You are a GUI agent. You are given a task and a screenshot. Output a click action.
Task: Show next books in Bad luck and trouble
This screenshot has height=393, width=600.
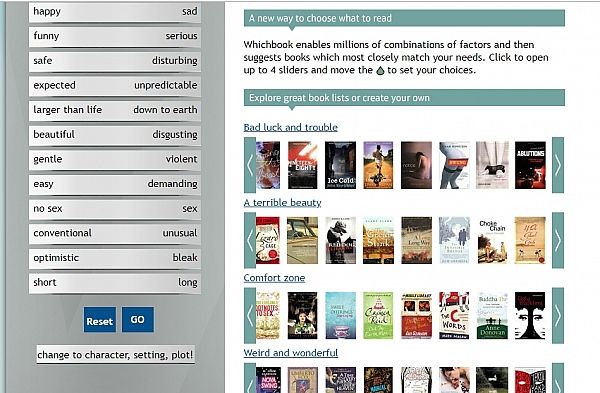(558, 165)
